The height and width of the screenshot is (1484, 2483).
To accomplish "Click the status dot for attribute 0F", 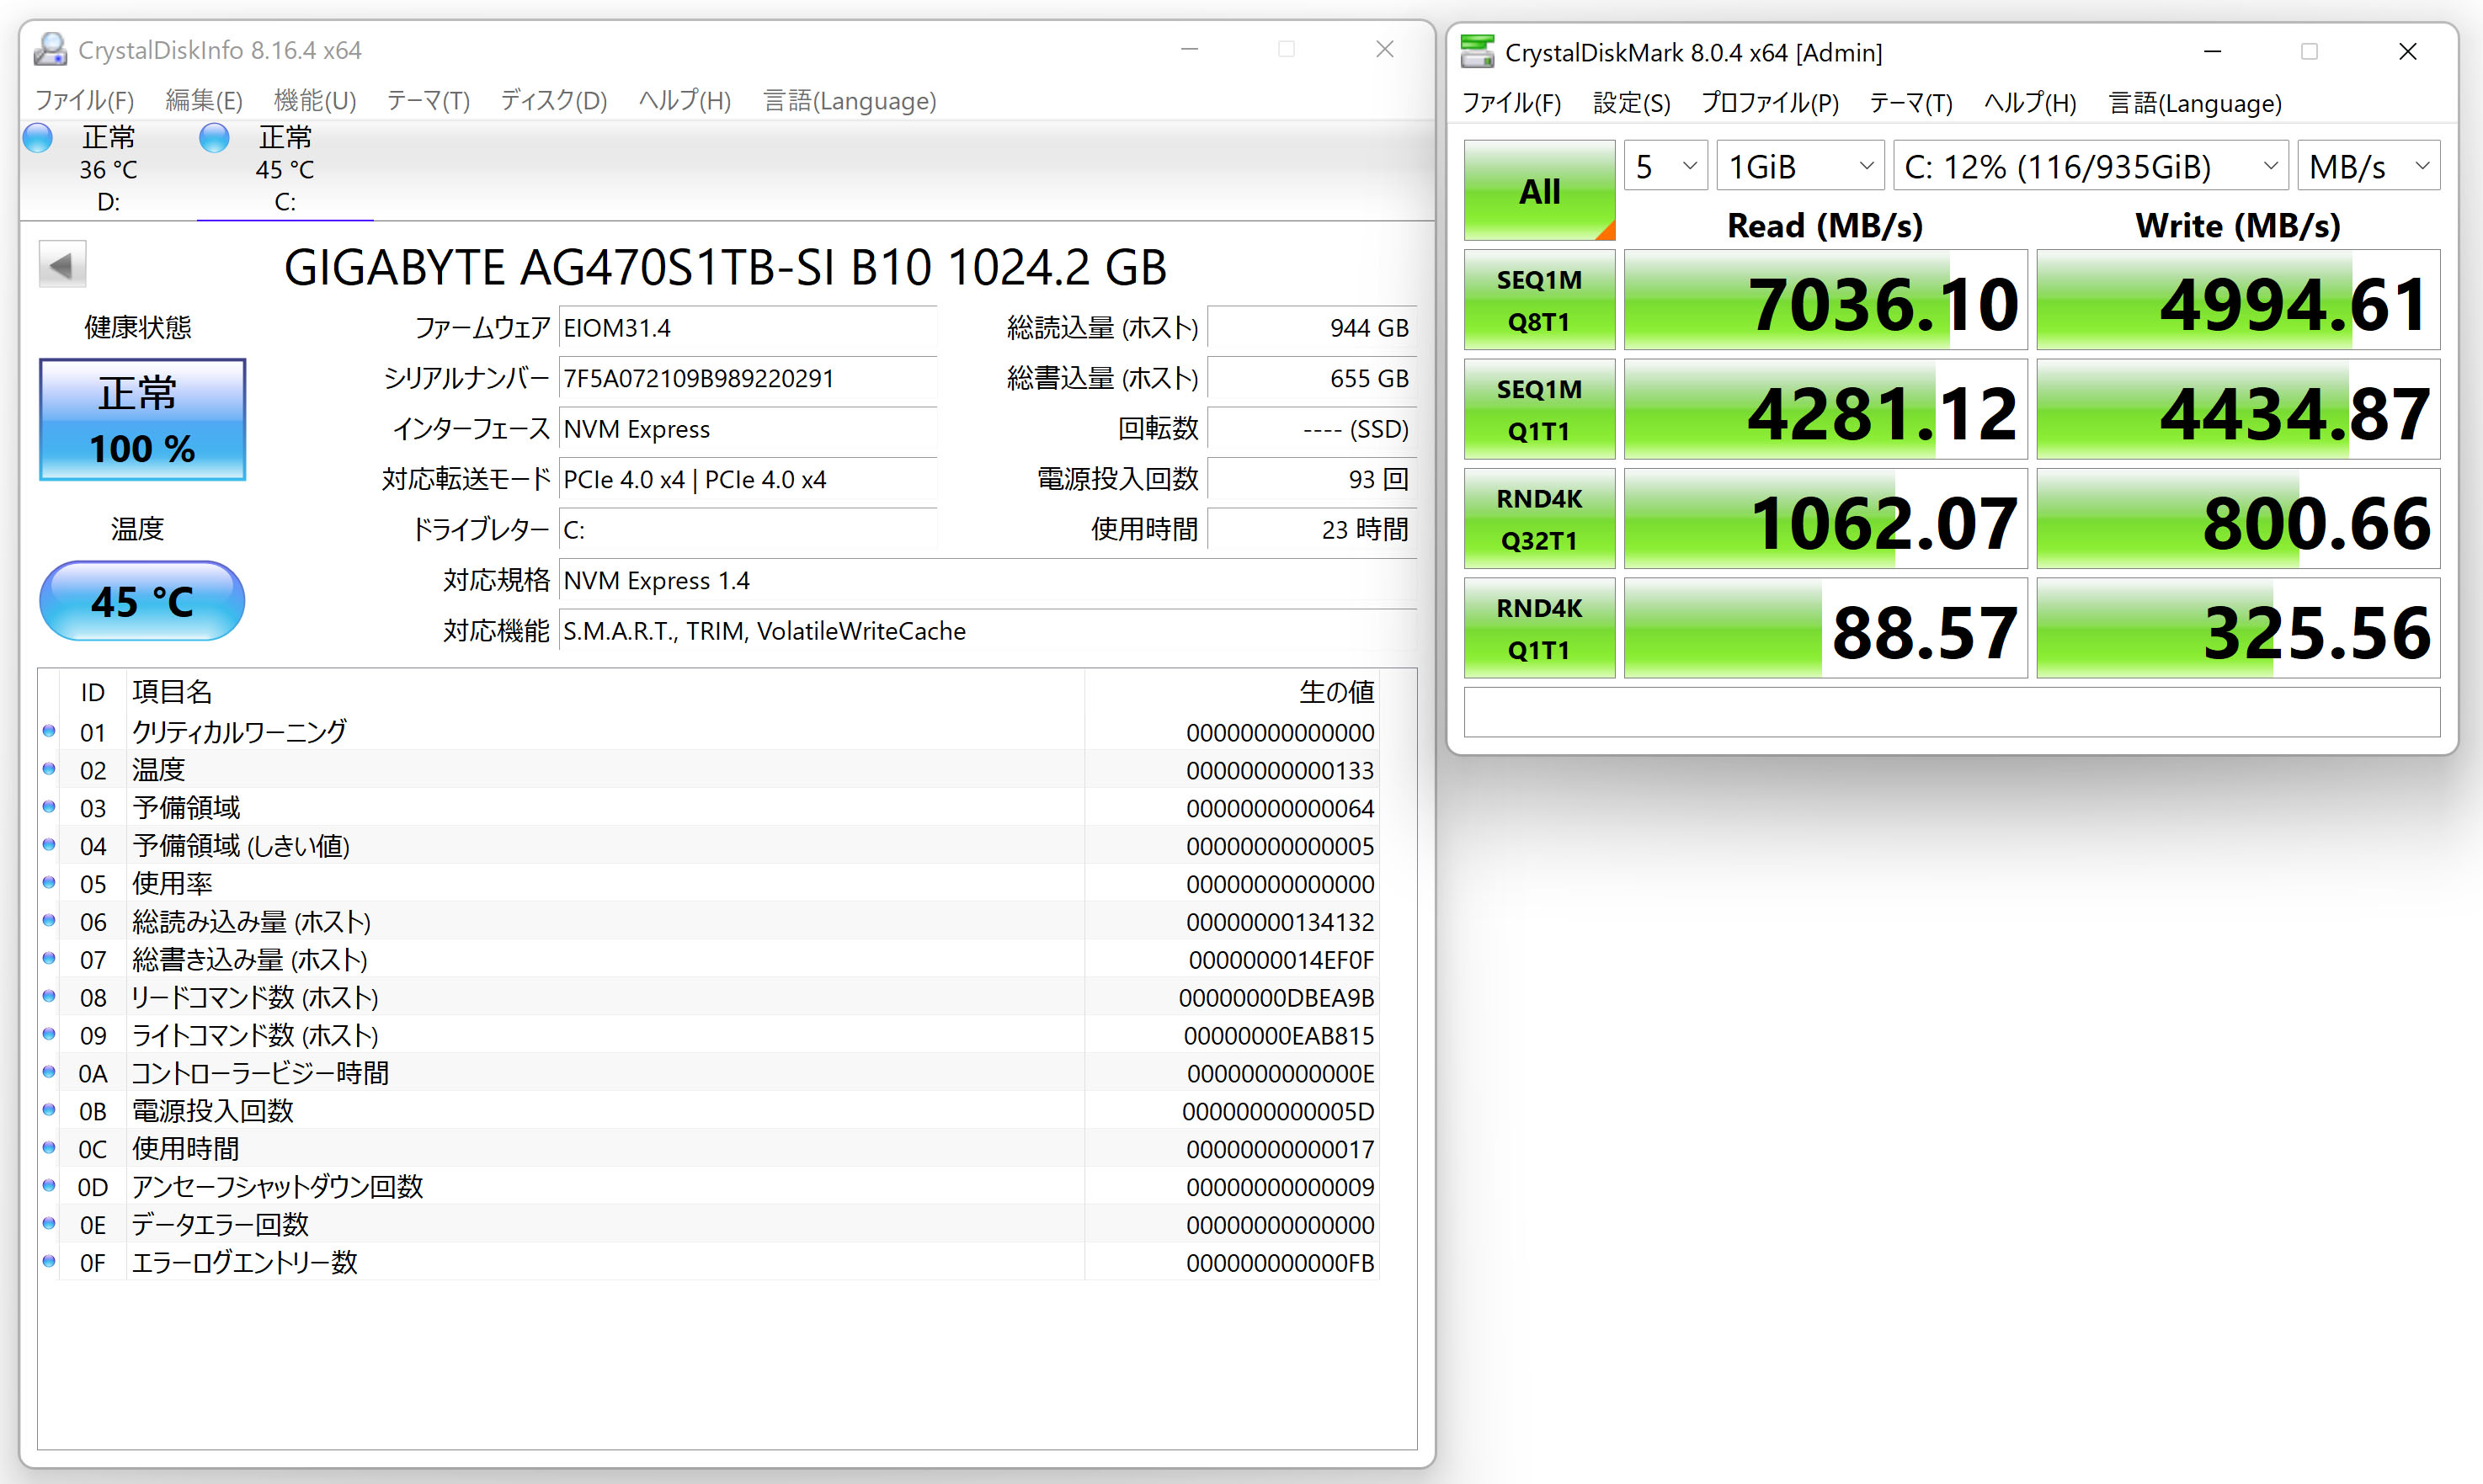I will [49, 1261].
